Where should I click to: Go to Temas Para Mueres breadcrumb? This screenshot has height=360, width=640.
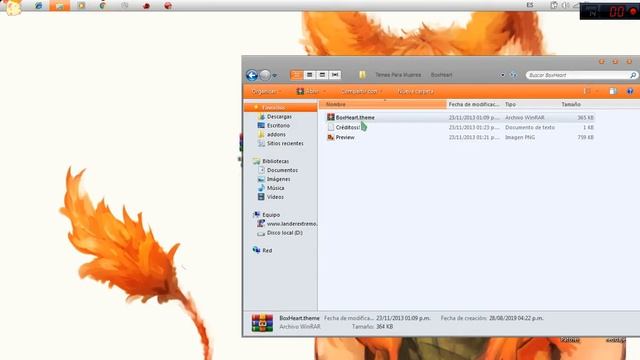pyautogui.click(x=398, y=75)
